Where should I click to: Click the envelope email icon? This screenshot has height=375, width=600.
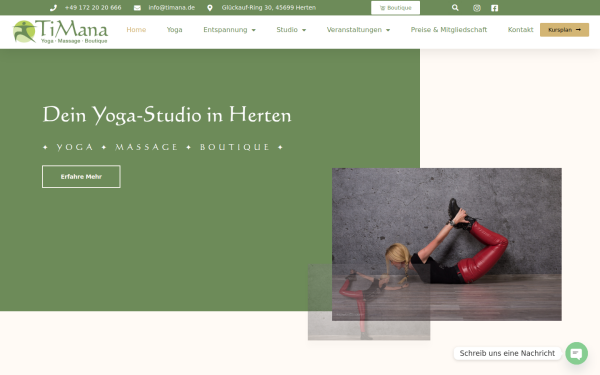tap(137, 8)
